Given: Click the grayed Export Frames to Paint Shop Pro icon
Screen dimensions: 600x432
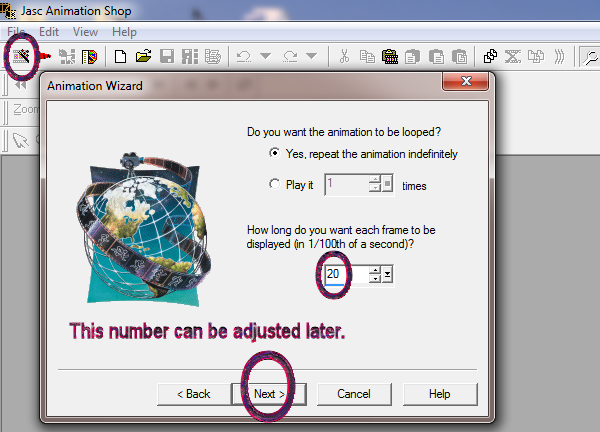Looking at the screenshot, I should [67, 57].
